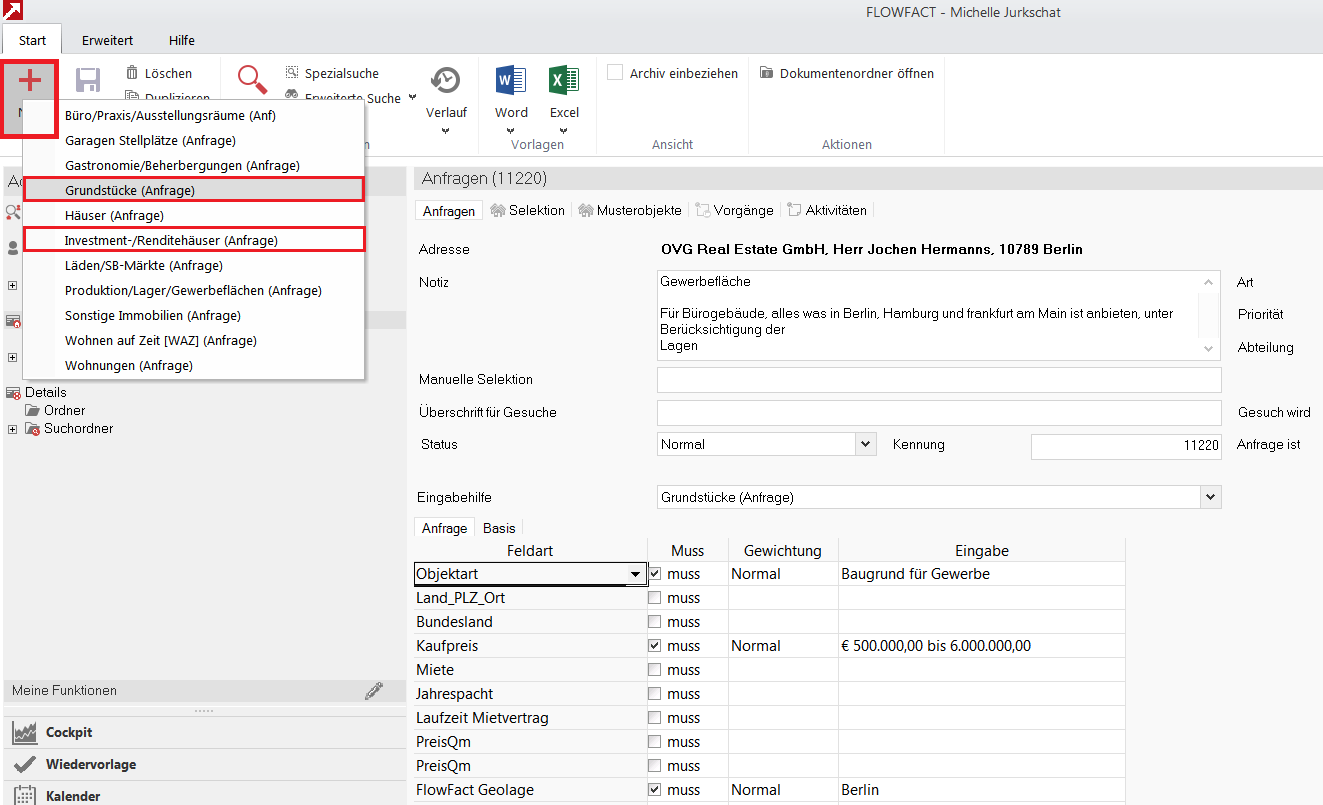1323x805 pixels.
Task: Open the Eingabehilfe dropdown
Action: 1211,497
